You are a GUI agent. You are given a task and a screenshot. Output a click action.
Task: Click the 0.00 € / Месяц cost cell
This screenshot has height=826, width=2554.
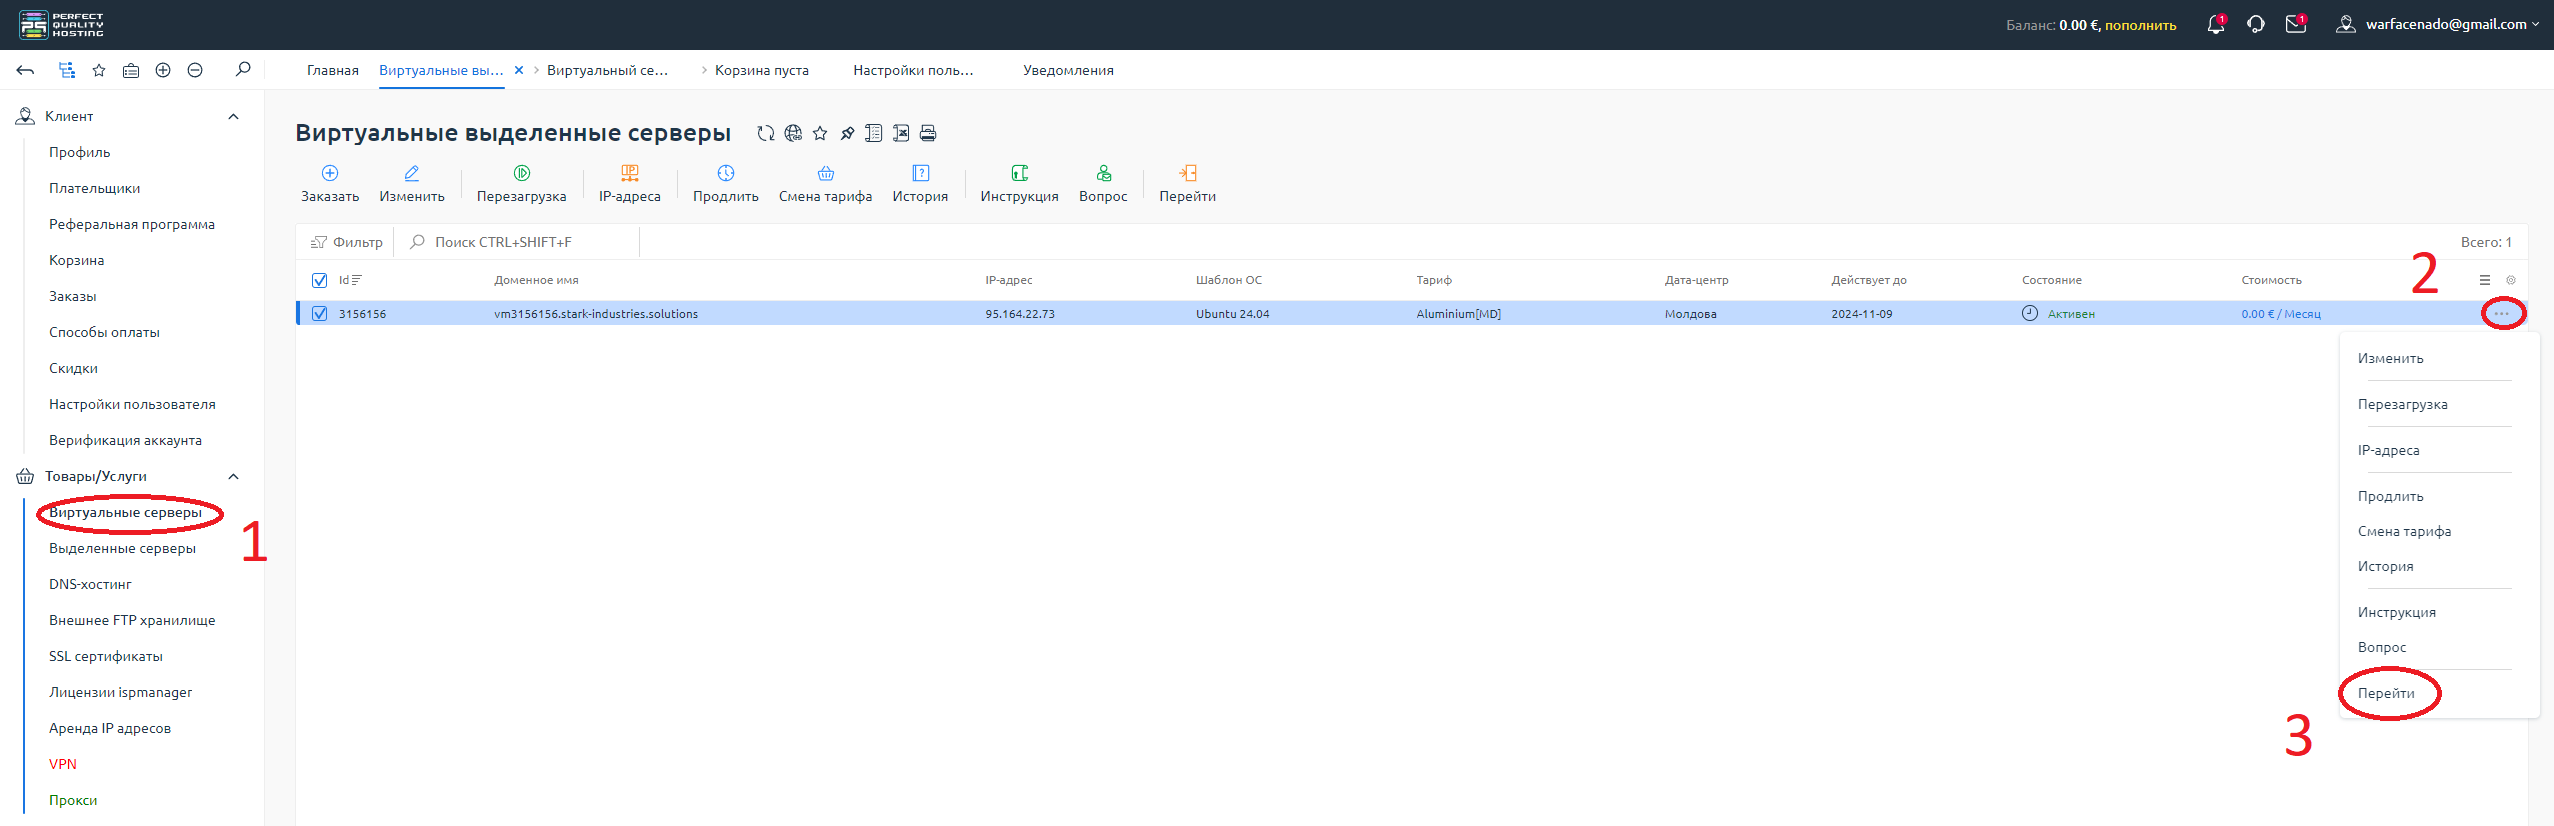click(x=2281, y=314)
